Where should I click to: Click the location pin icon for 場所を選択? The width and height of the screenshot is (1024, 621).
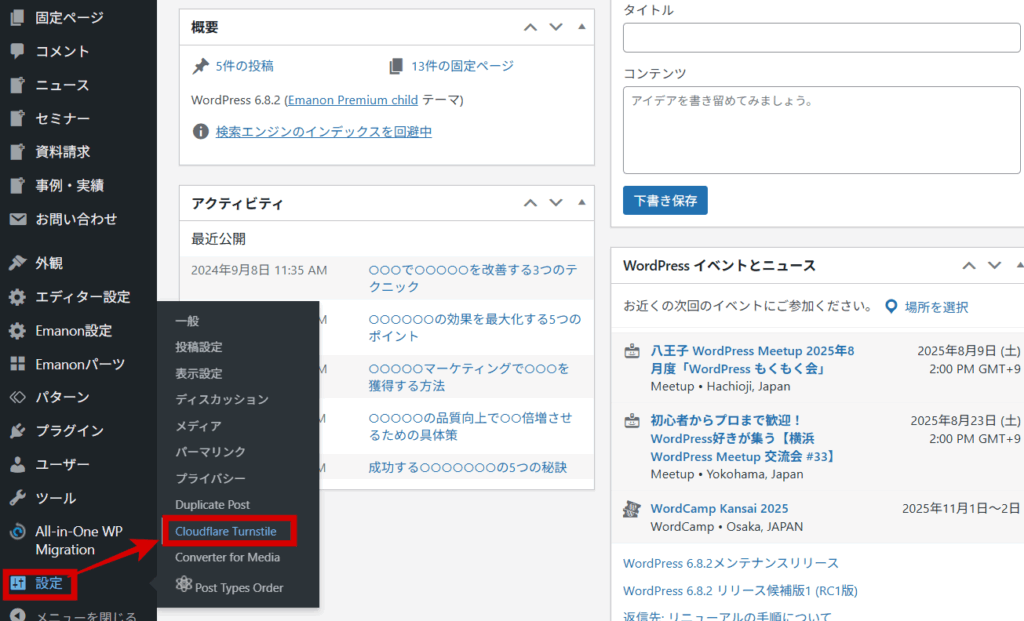pyautogui.click(x=891, y=307)
